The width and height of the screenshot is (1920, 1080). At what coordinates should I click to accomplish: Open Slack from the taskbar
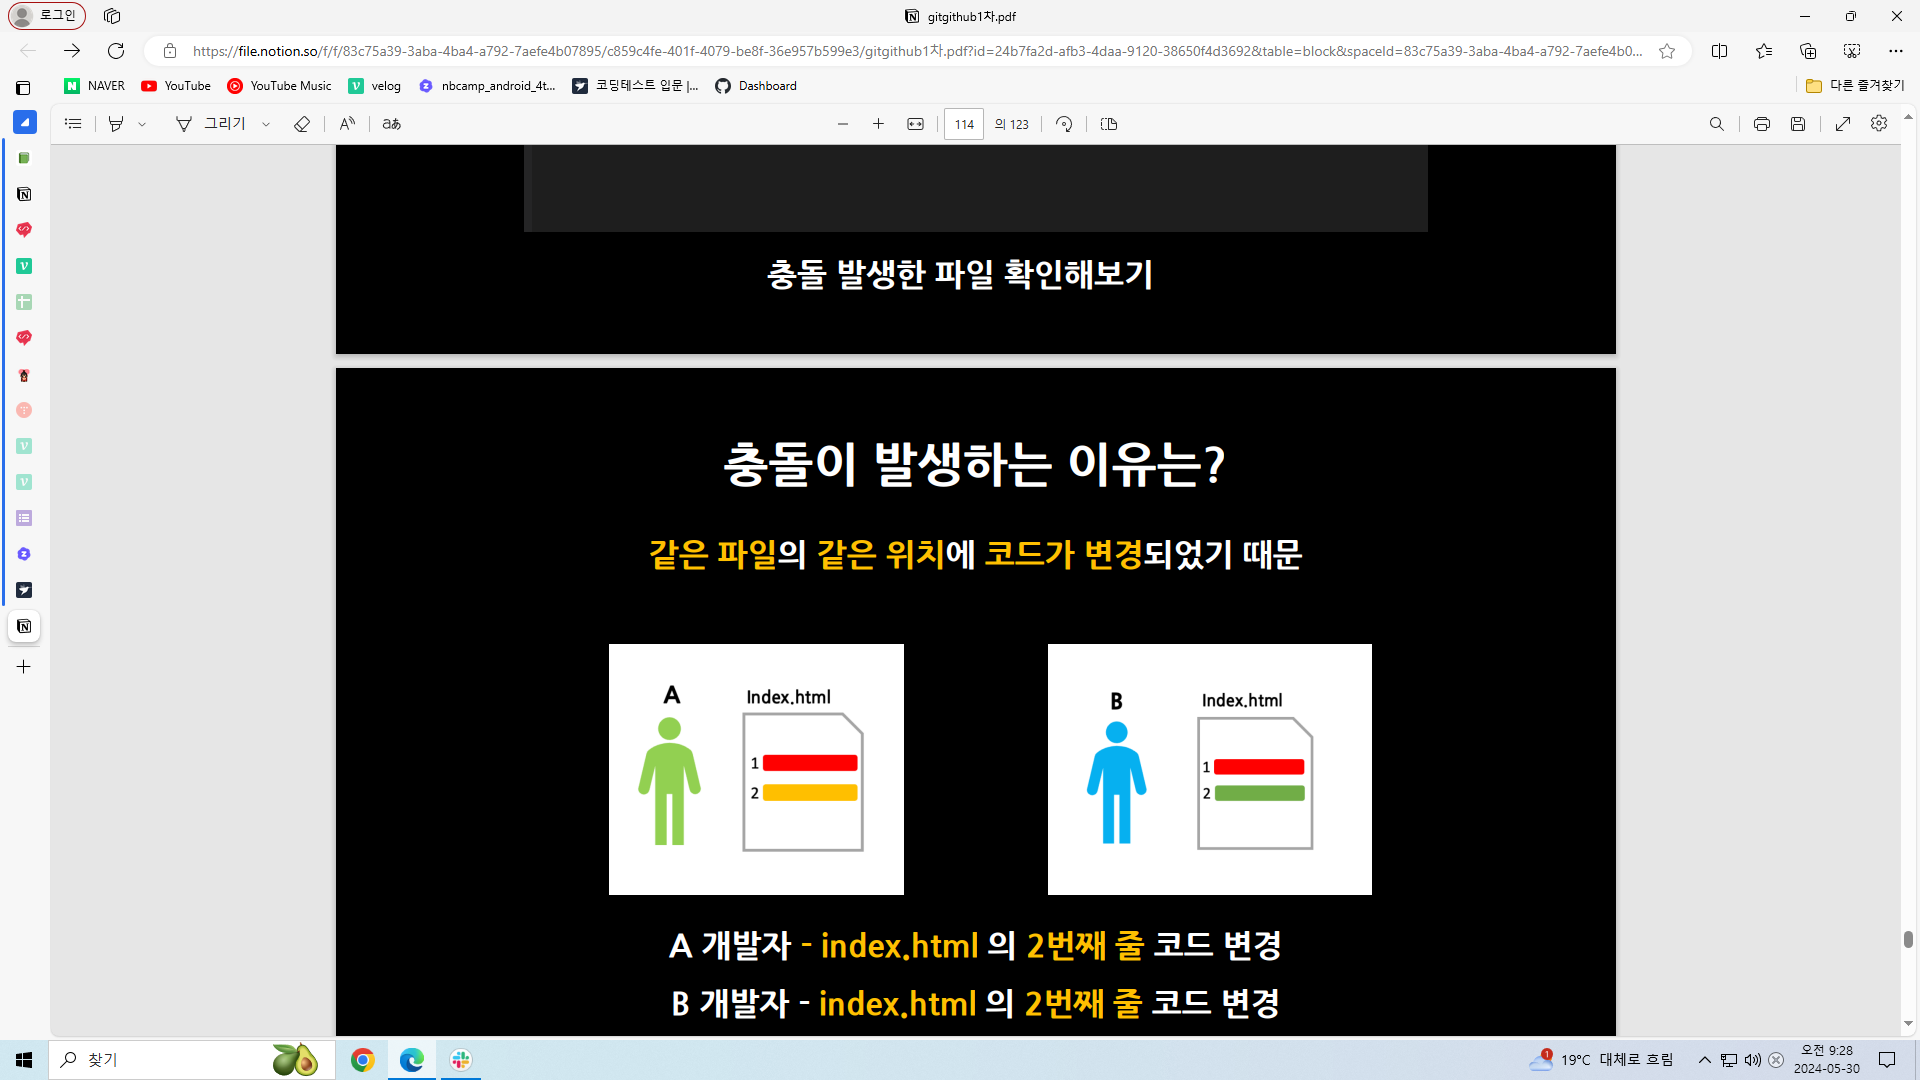pos(461,1060)
